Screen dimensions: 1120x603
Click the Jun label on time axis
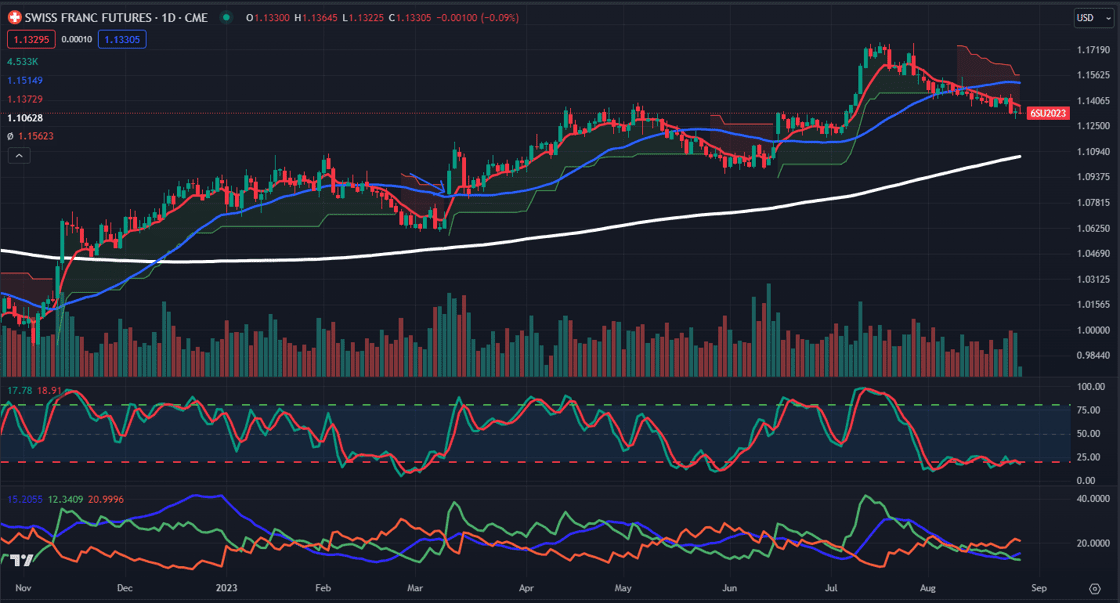(x=729, y=588)
